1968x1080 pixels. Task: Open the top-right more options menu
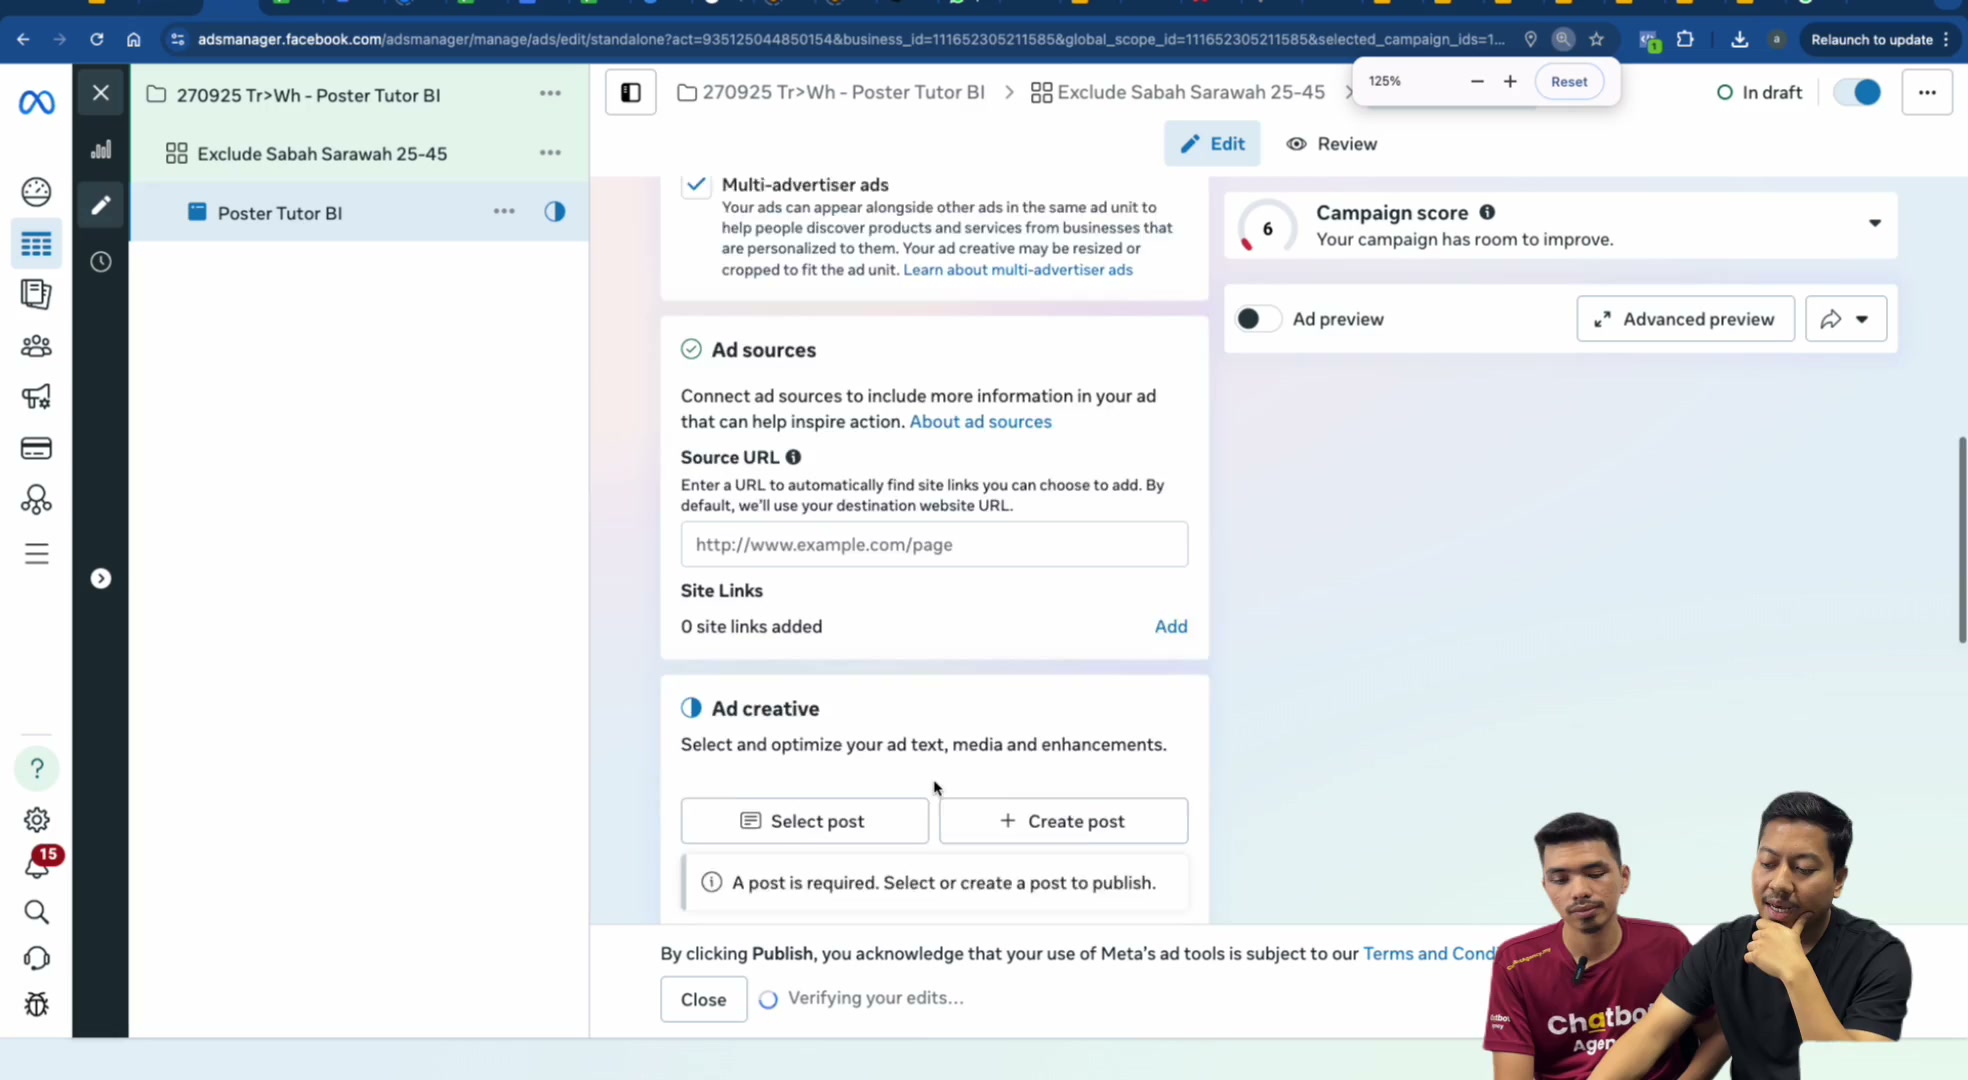1927,92
